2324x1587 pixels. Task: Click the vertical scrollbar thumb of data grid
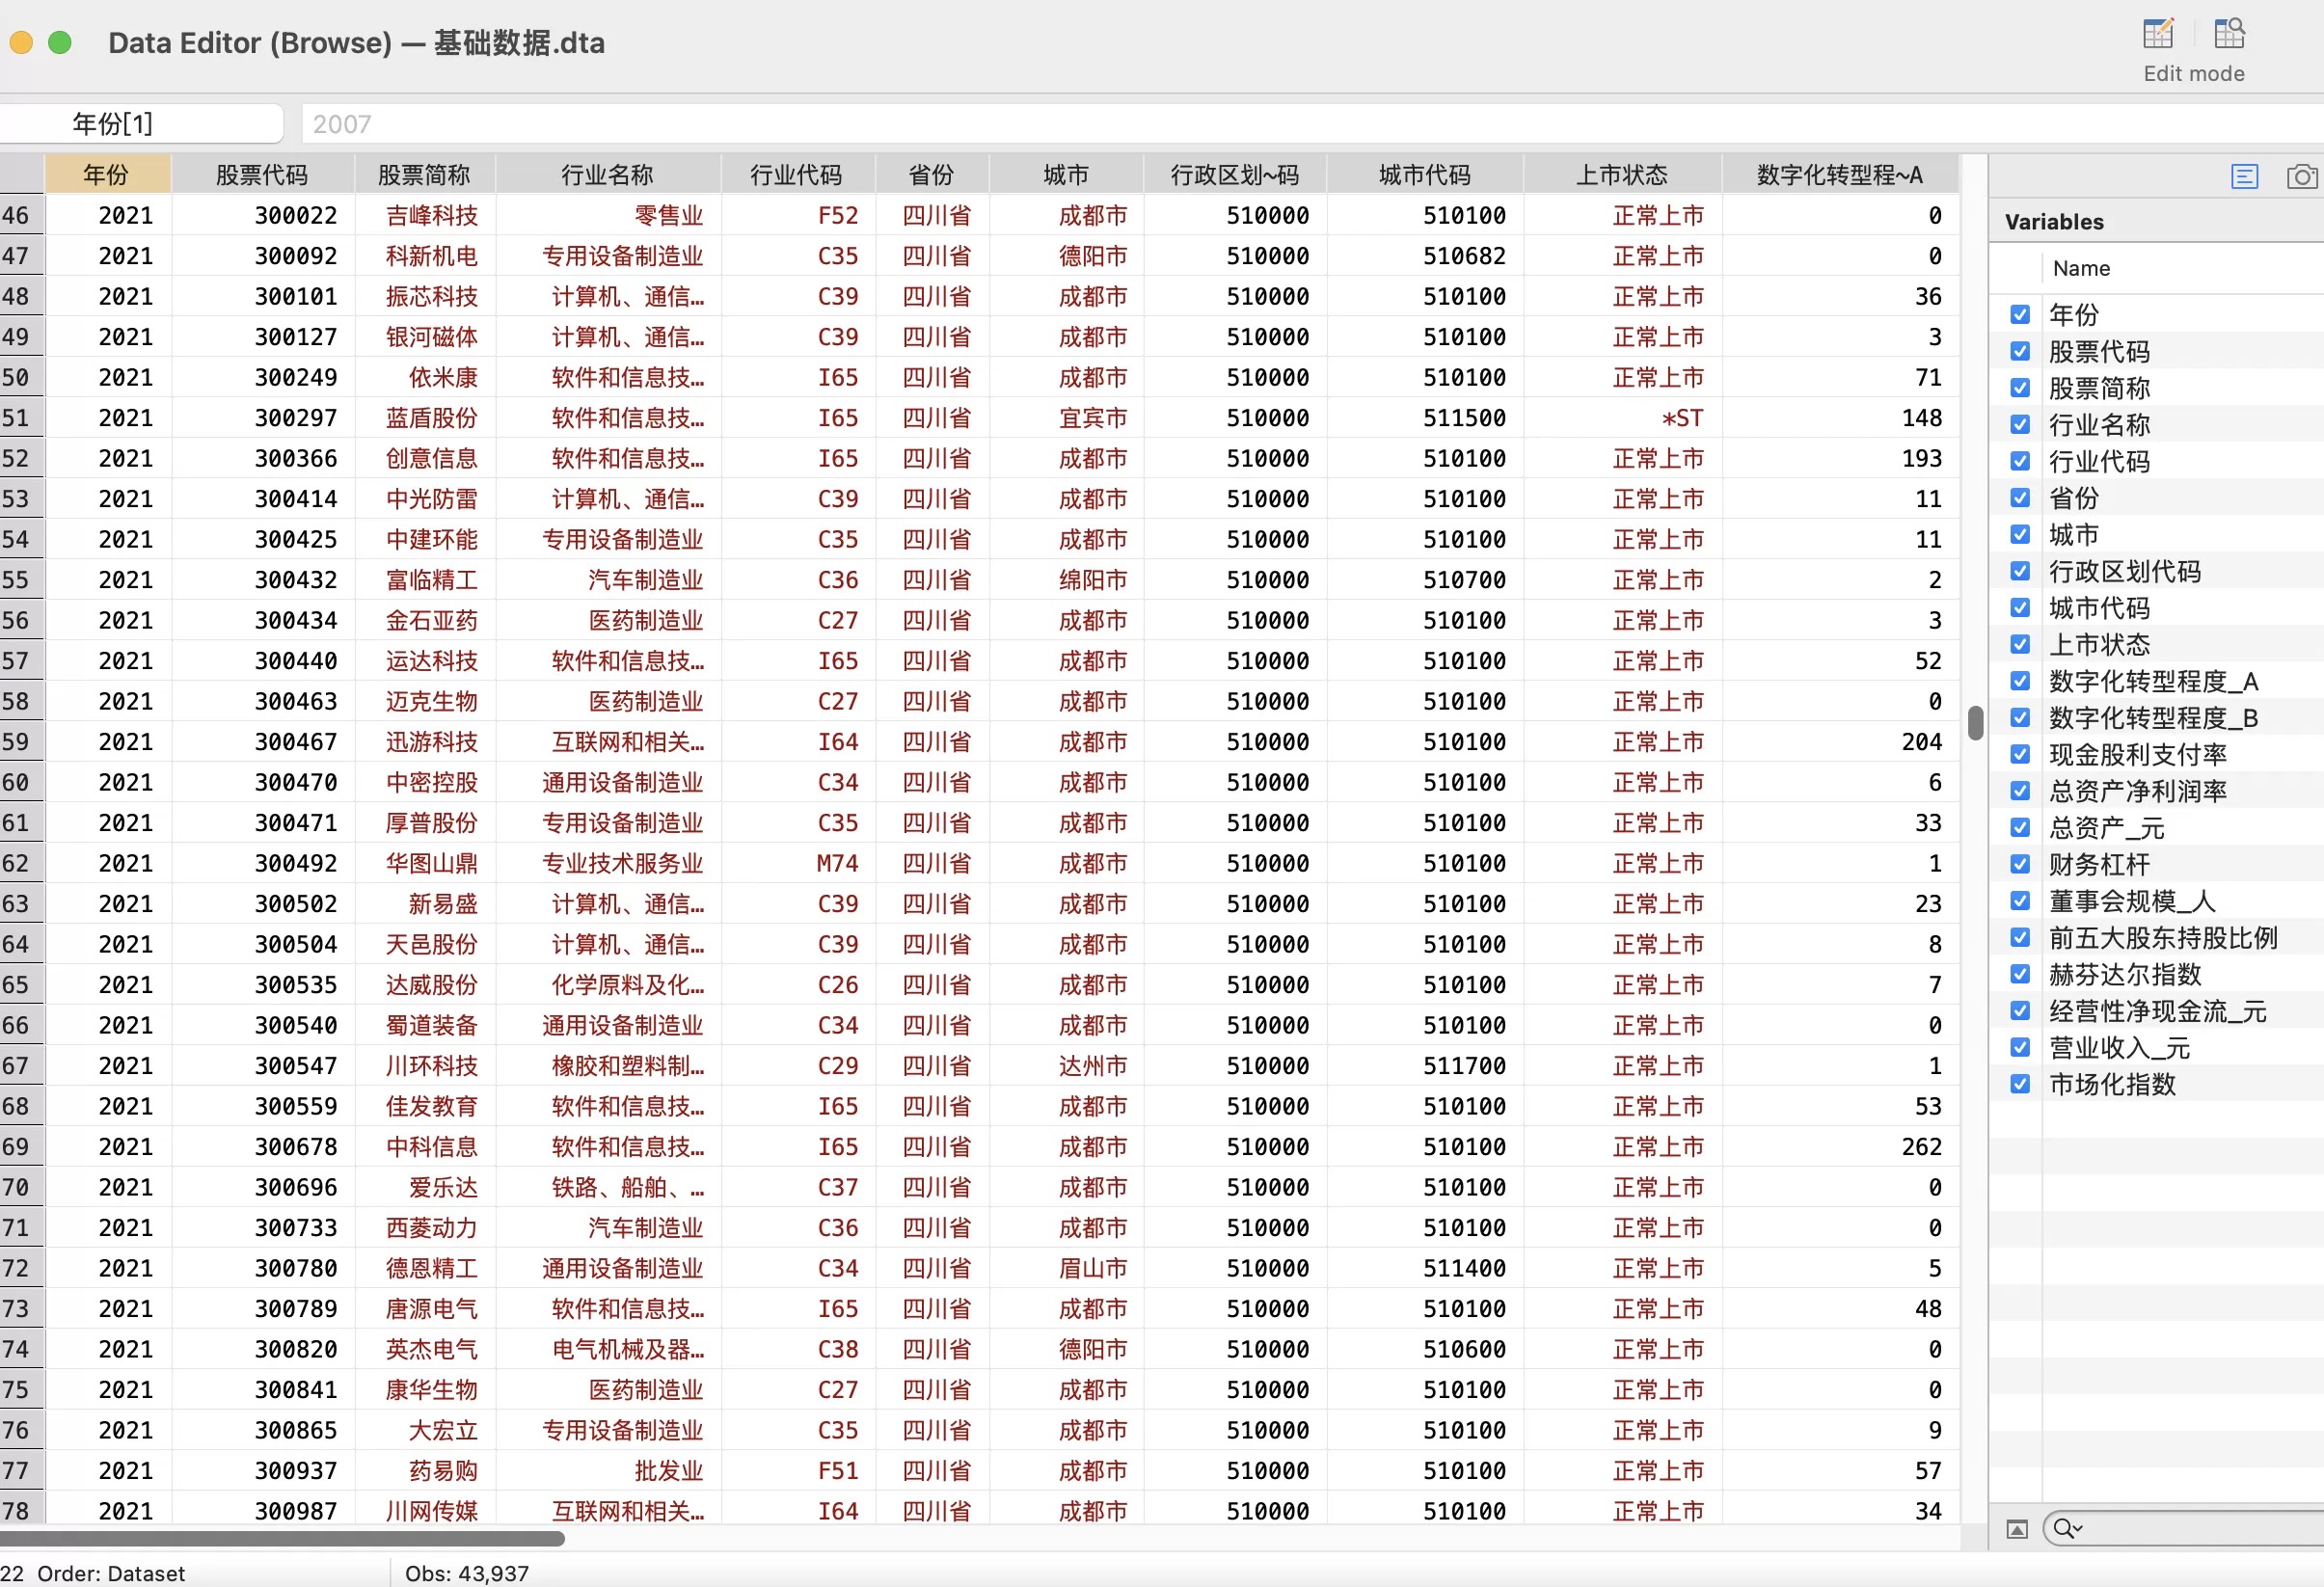[1974, 723]
